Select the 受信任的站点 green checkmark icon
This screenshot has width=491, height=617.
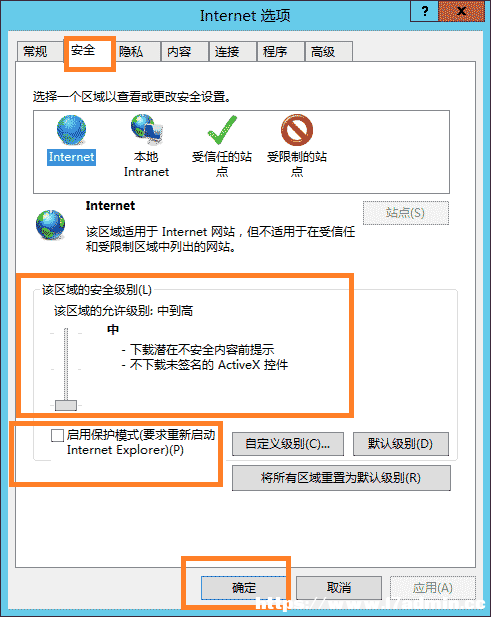pos(222,130)
